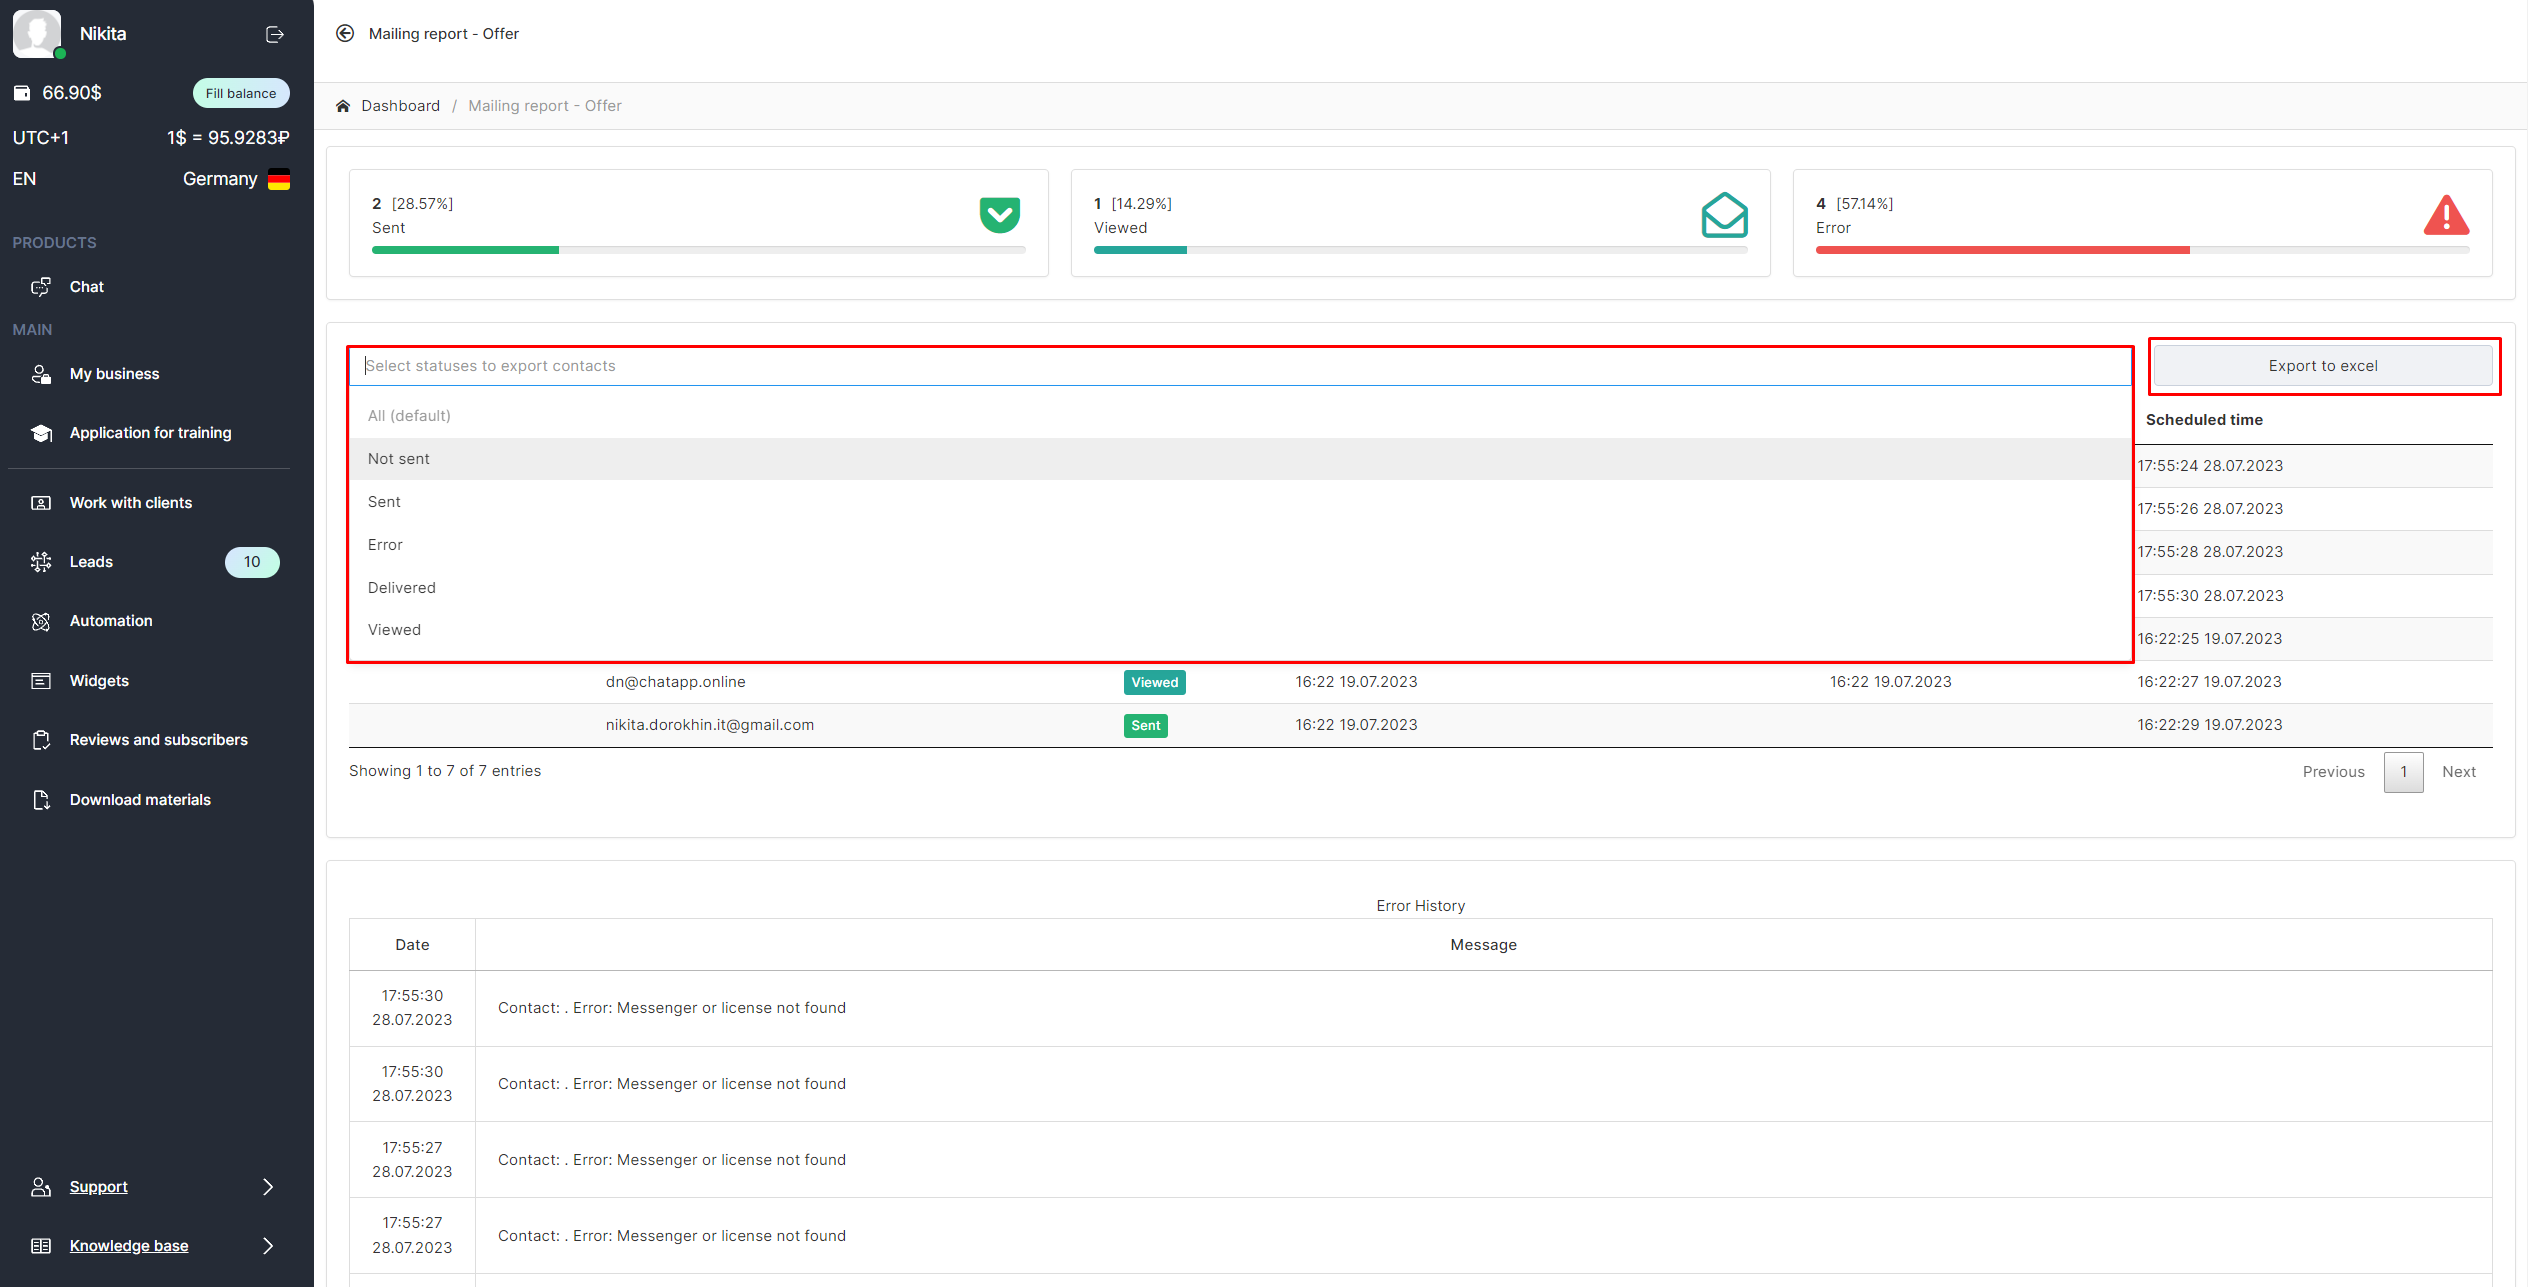Click the Fill balance button
This screenshot has height=1287, width=2528.
[241, 93]
